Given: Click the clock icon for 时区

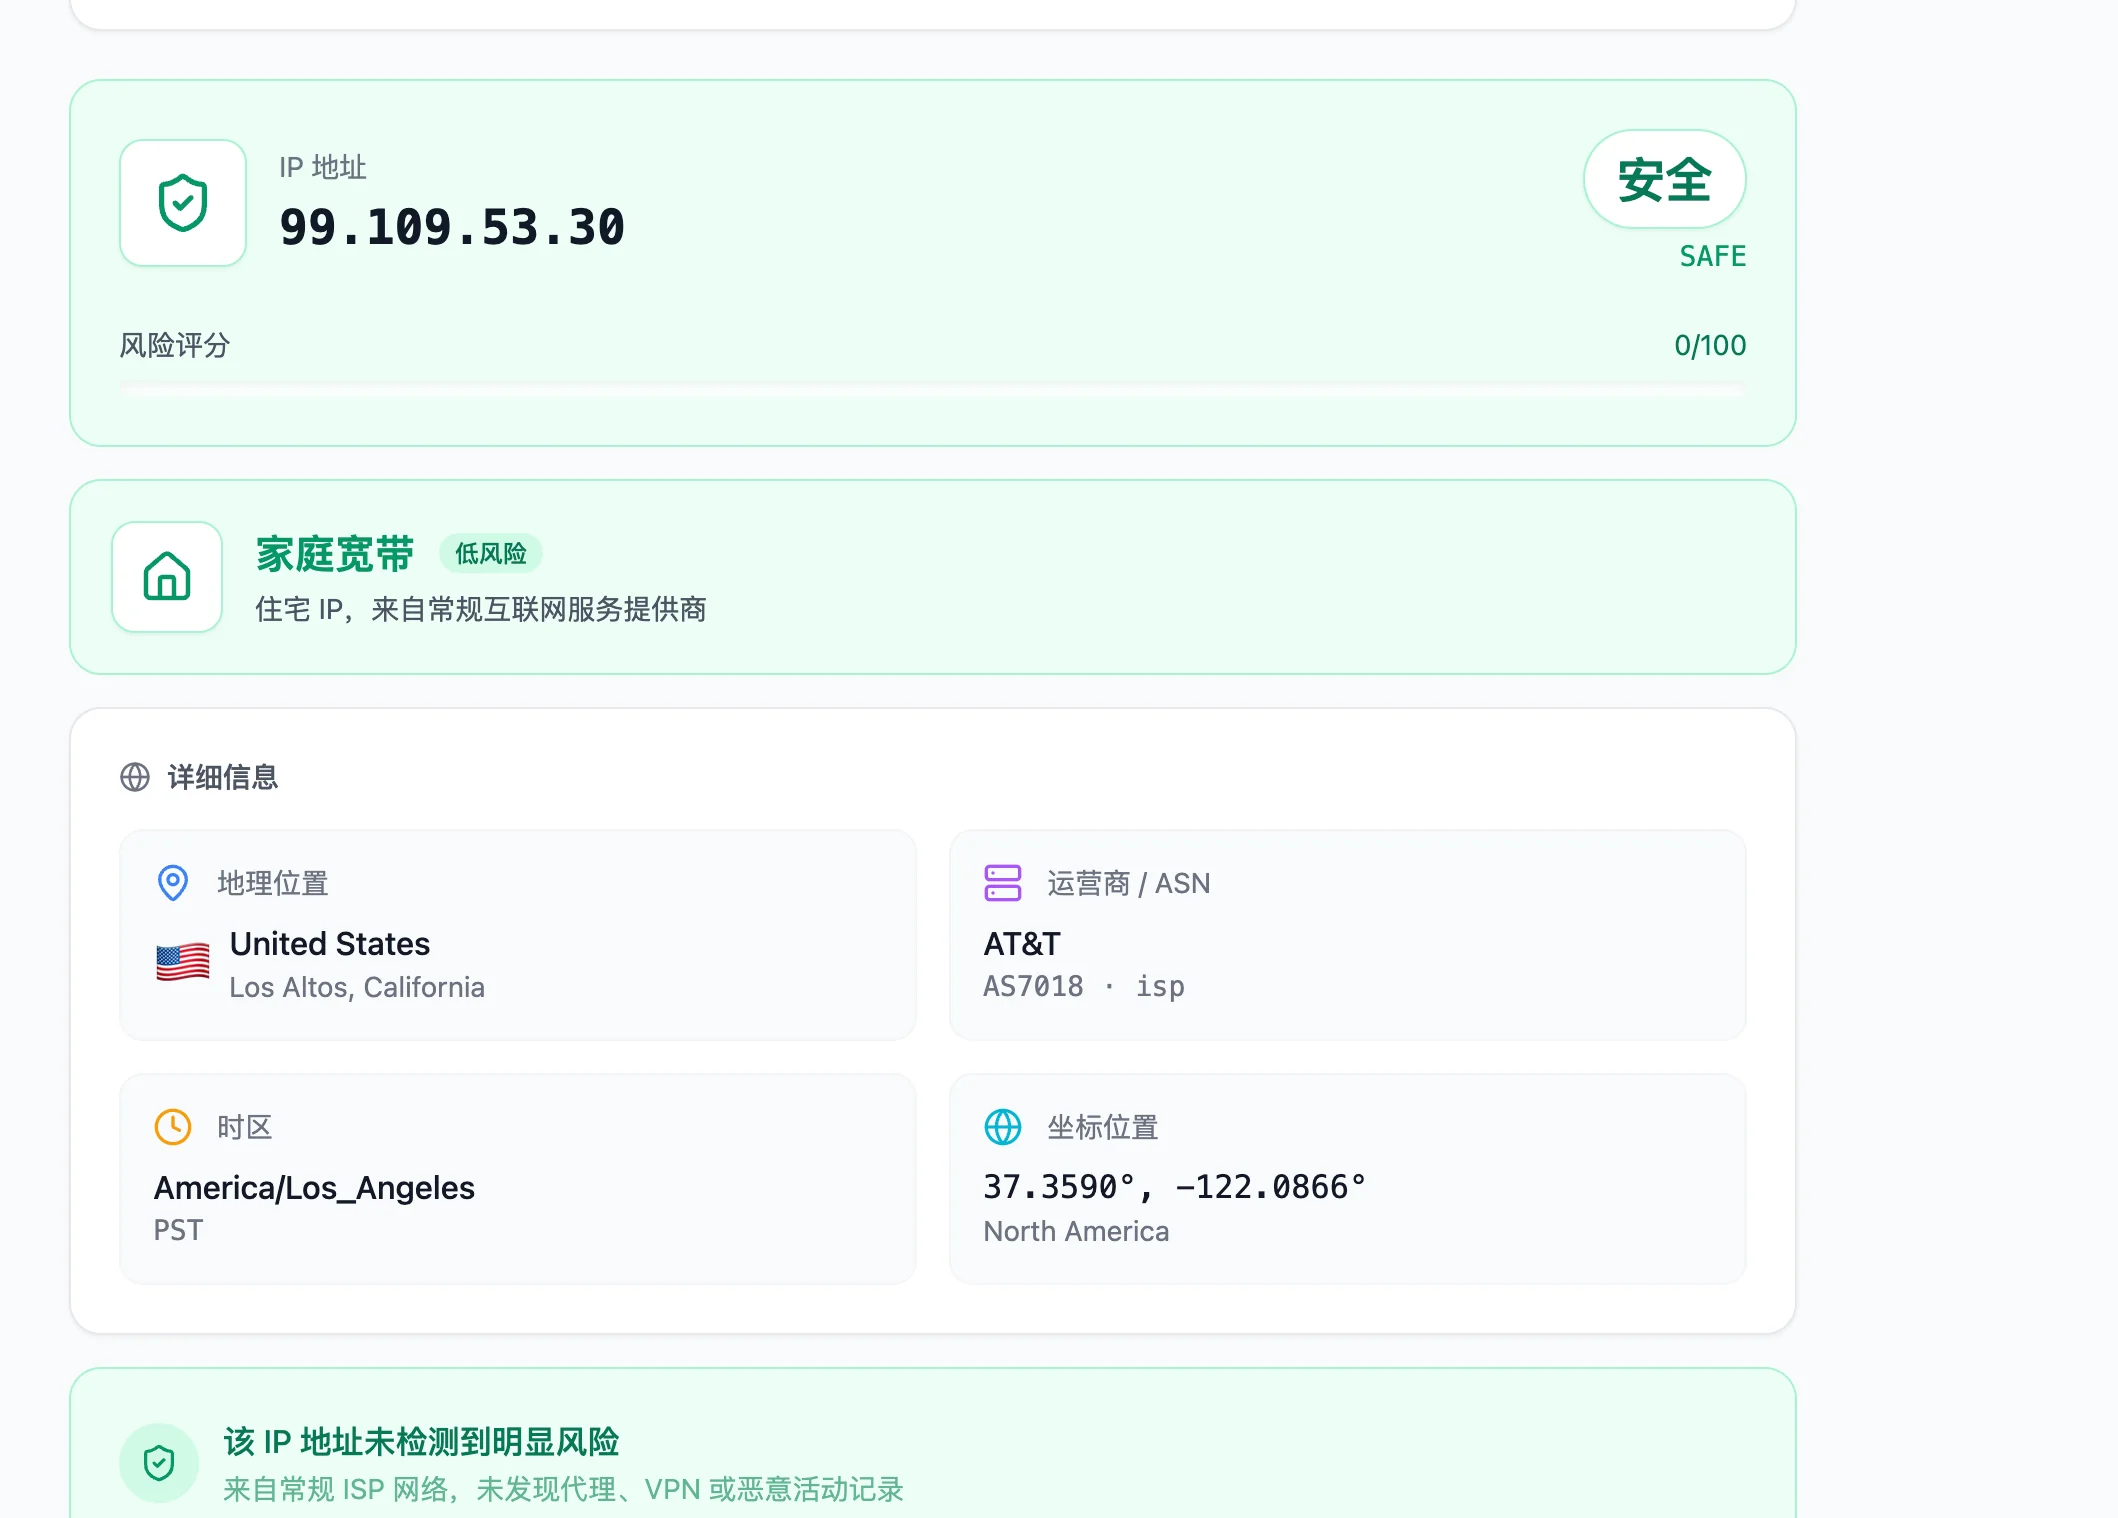Looking at the screenshot, I should click(x=173, y=1126).
